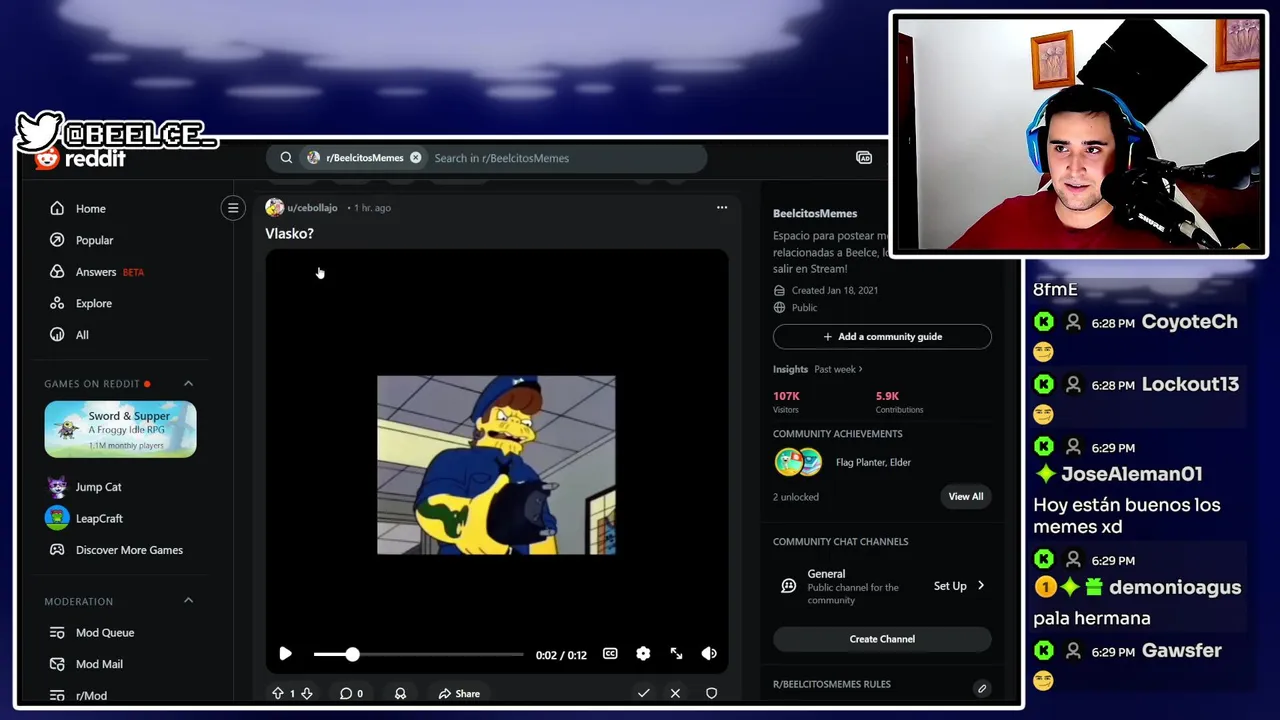Click the video progress scrubber handle

pyautogui.click(x=352, y=654)
